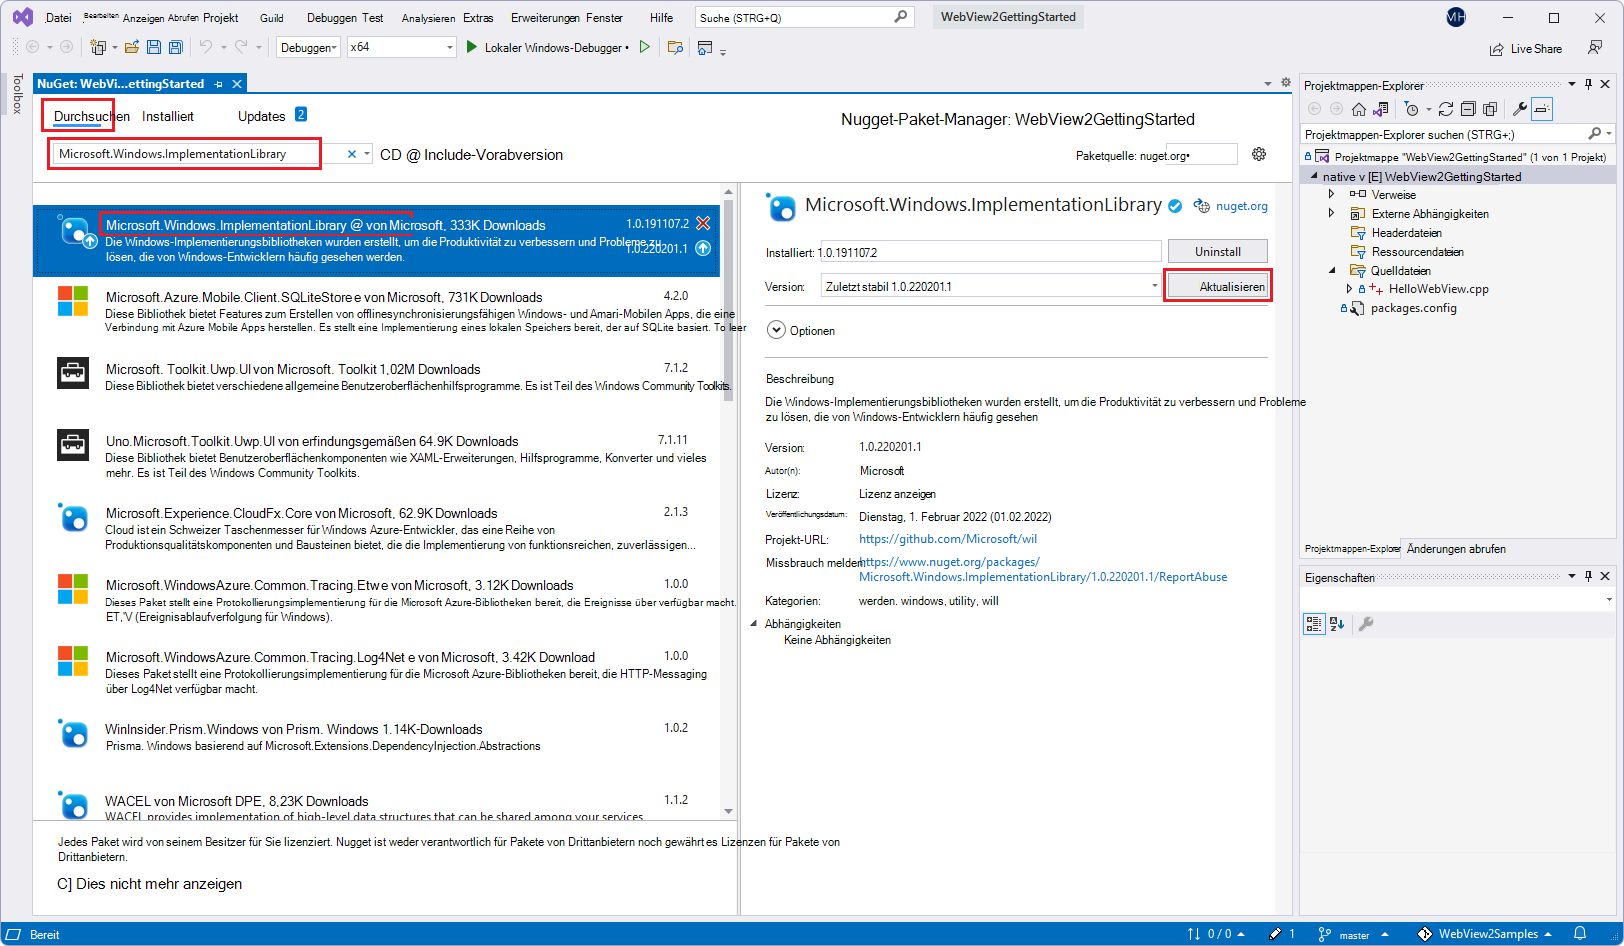The width and height of the screenshot is (1624, 946).
Task: Click the Aktualisieren button
Action: pos(1218,286)
